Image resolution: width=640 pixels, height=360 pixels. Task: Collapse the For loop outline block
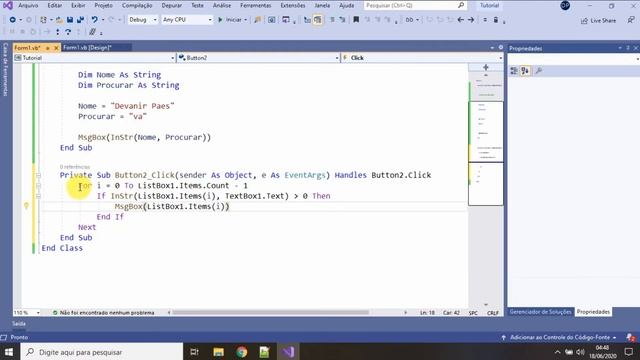tap(38, 186)
